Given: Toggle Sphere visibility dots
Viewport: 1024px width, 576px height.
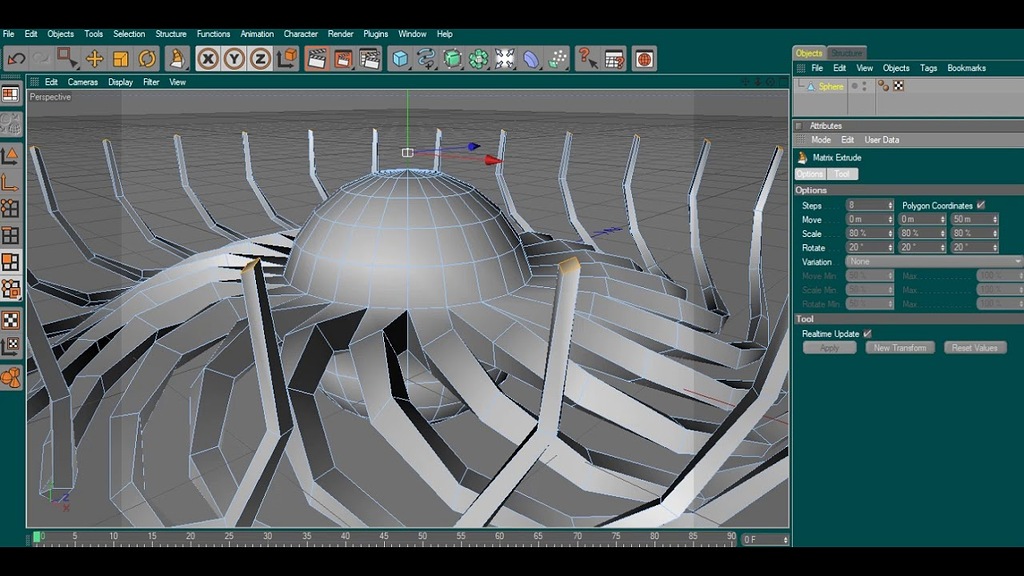Looking at the screenshot, I should (864, 86).
